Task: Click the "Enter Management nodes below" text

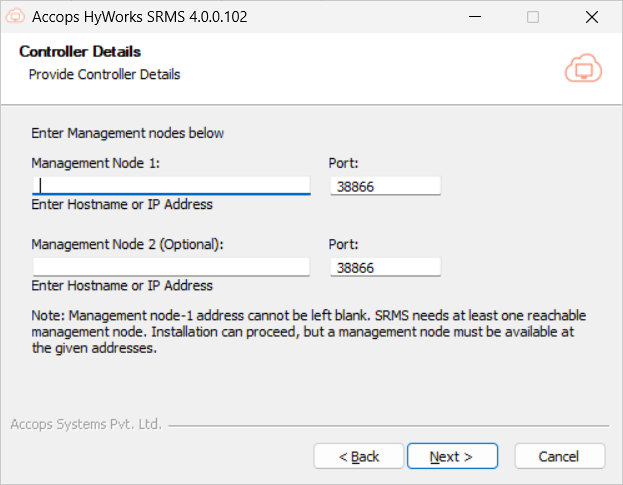Action: click(x=128, y=132)
